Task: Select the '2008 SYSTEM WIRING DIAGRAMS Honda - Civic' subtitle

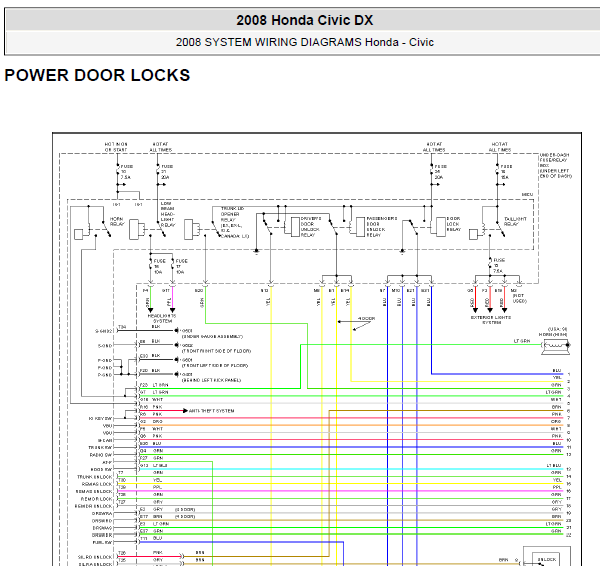Action: coord(305,42)
